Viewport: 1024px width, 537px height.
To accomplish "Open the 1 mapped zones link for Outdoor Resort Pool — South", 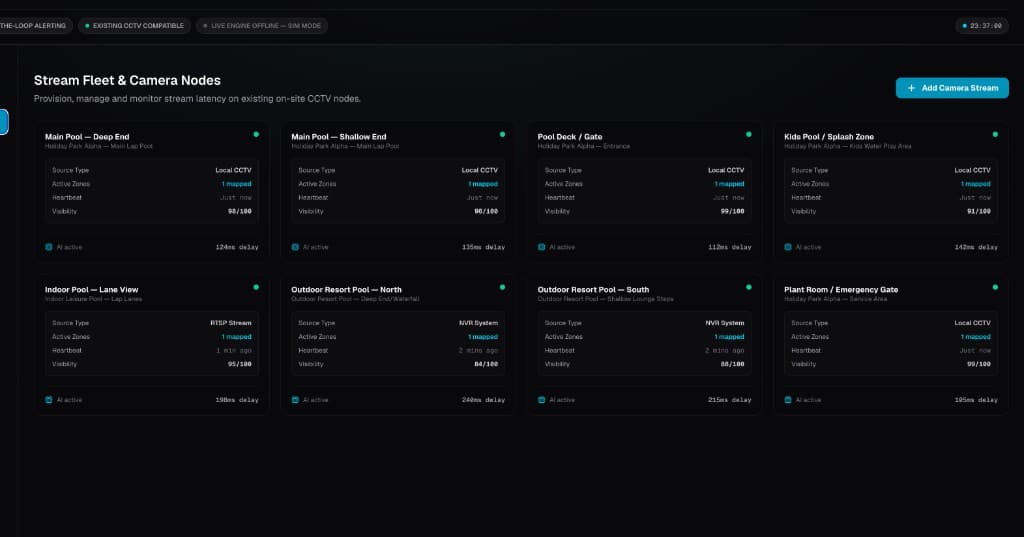I will (729, 337).
